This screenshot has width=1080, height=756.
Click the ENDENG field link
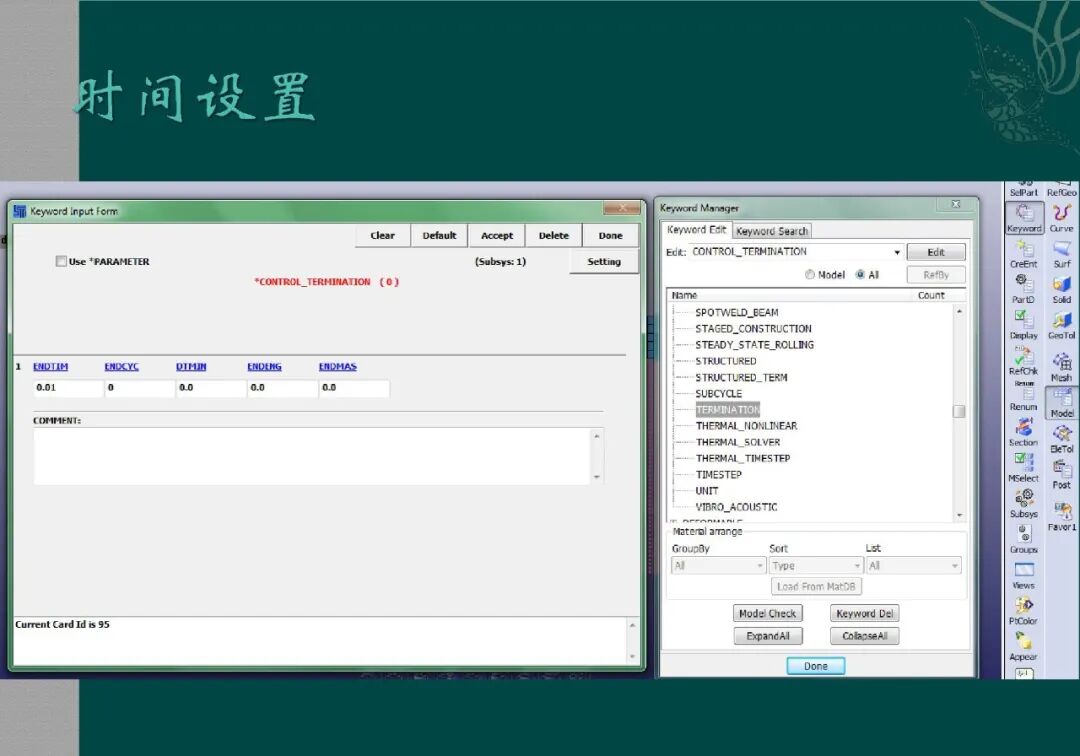(264, 366)
